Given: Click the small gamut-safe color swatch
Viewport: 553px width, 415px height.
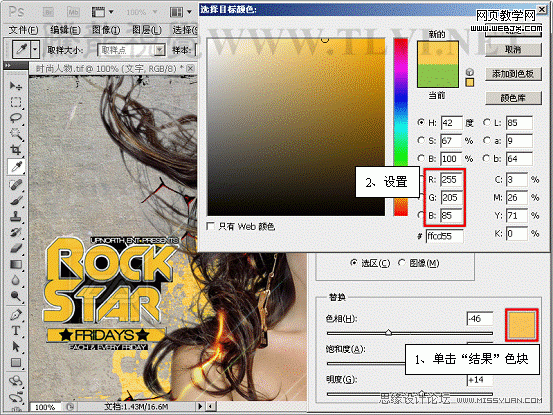Looking at the screenshot, I should click(469, 83).
